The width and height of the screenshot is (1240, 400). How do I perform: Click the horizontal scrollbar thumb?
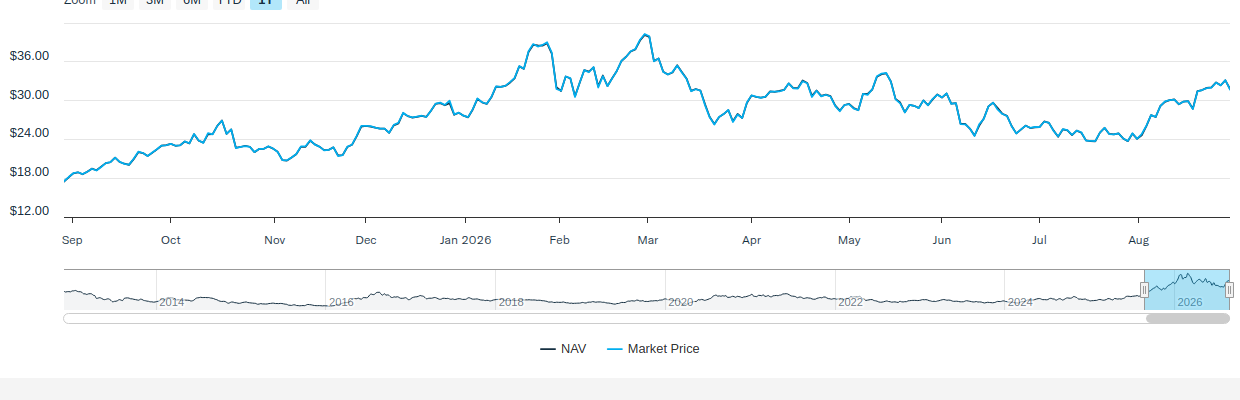click(x=1187, y=318)
